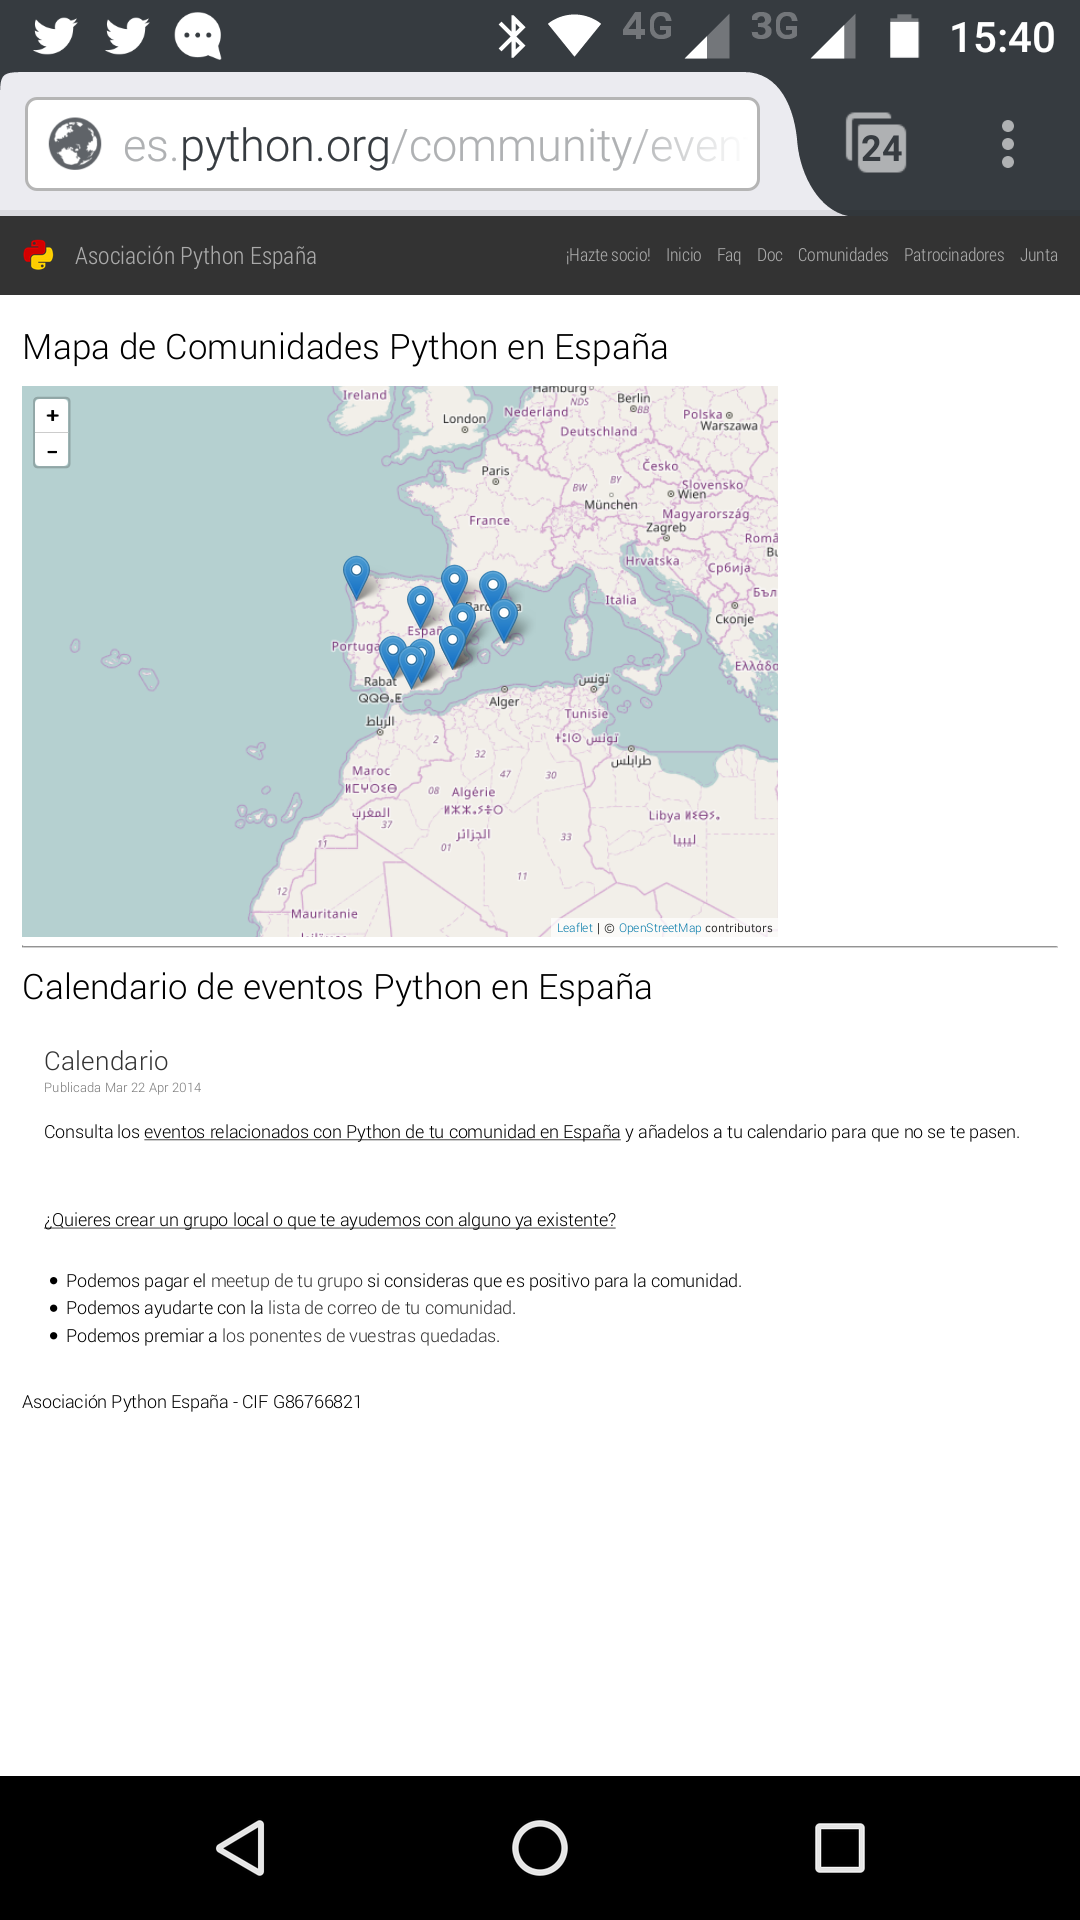Click the Junta navigation link

[x=1038, y=256]
